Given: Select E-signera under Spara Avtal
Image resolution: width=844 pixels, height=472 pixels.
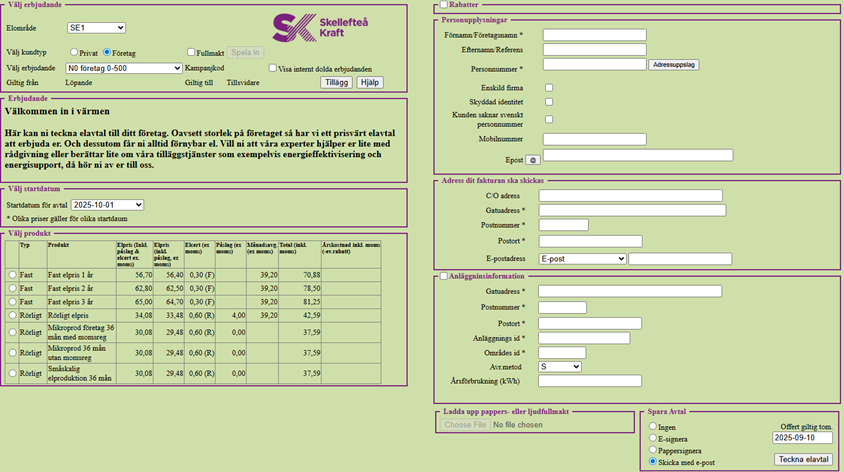Looking at the screenshot, I should (x=655, y=438).
